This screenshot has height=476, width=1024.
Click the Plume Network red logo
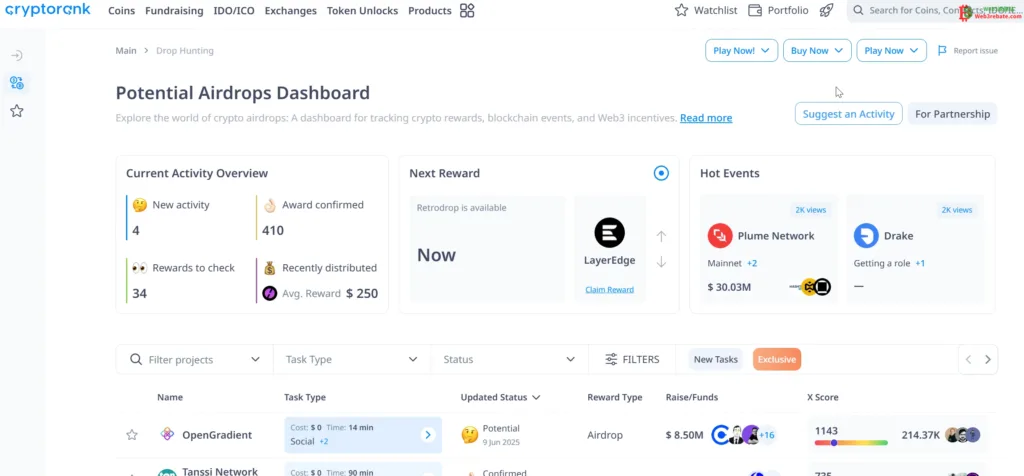720,236
